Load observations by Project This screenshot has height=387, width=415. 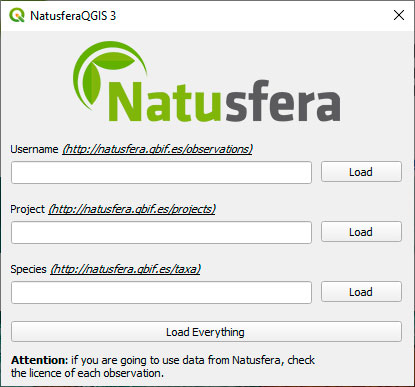coord(361,232)
